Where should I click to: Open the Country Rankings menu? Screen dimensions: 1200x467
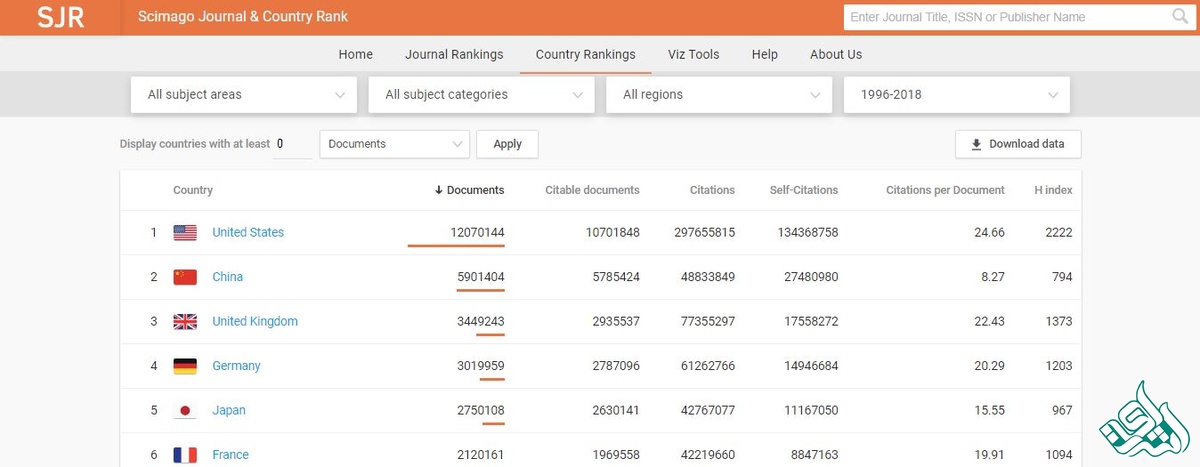click(x=586, y=54)
